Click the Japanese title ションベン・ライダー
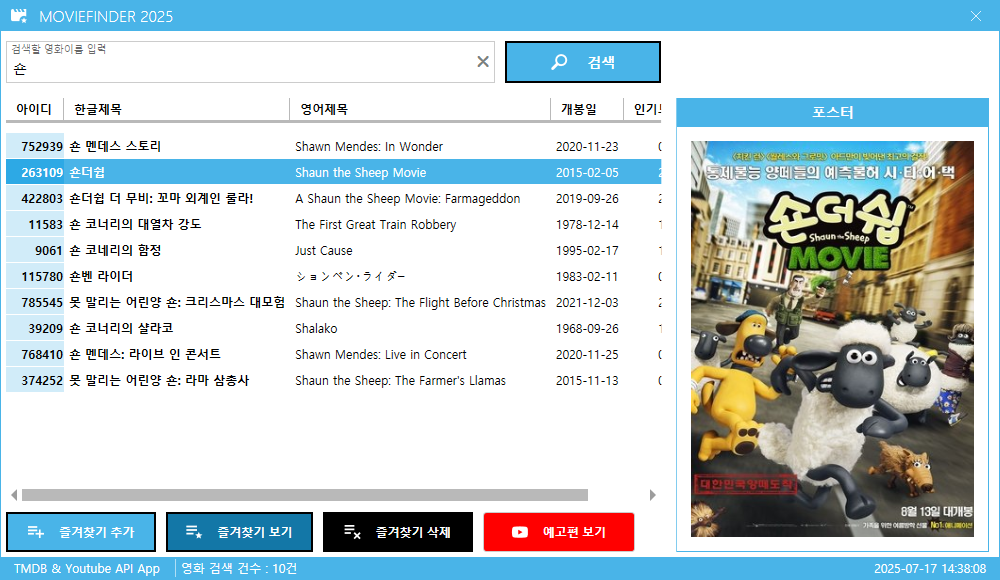Screen dimensions: 1000x580 coord(350,276)
